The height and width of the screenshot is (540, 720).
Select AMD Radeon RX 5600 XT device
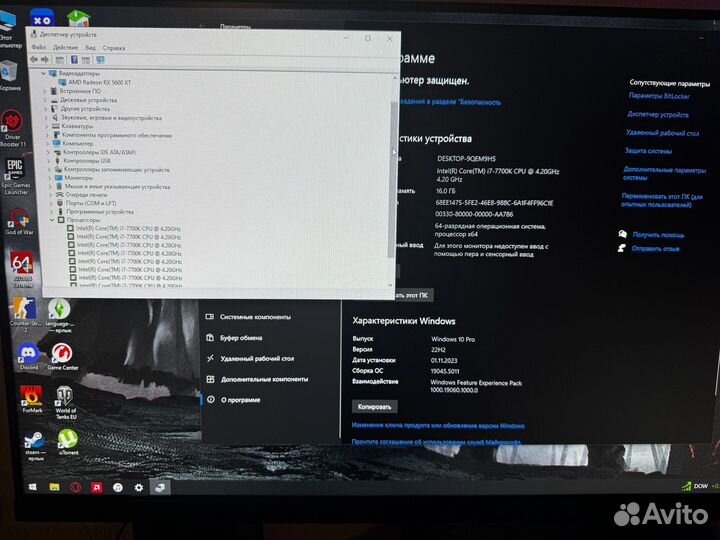point(102,82)
